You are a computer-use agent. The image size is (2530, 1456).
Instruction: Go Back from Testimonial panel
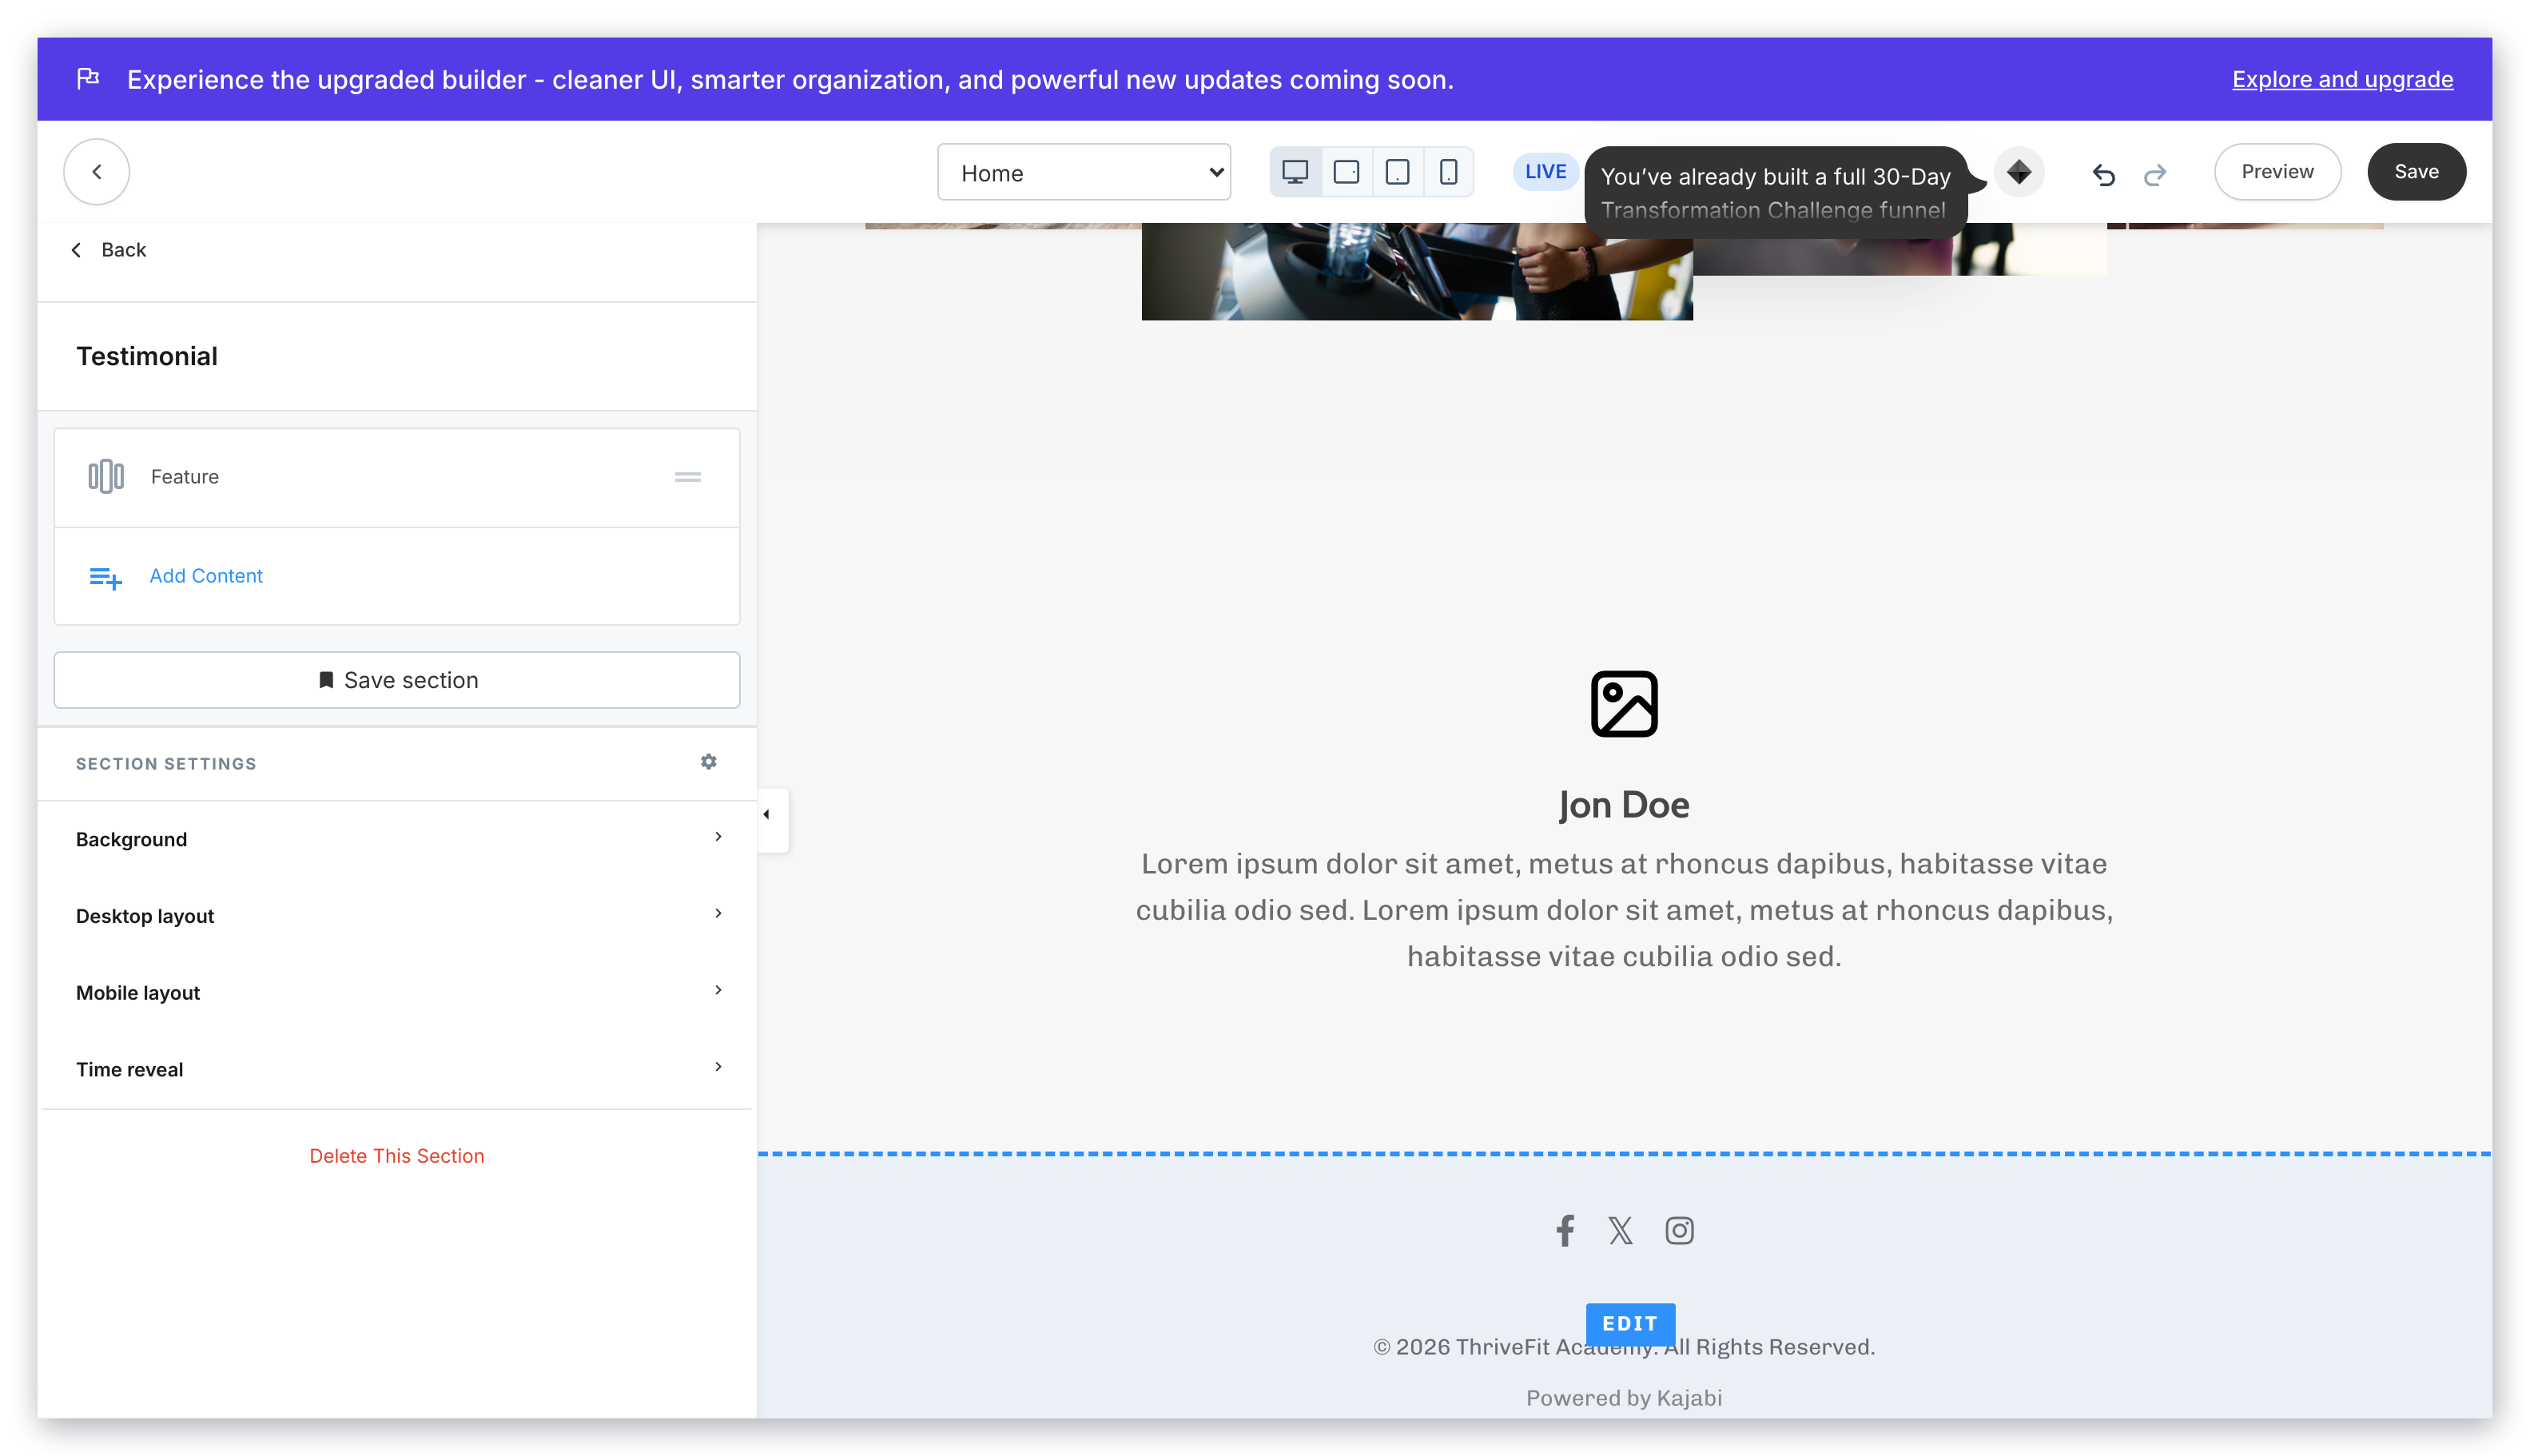point(110,250)
